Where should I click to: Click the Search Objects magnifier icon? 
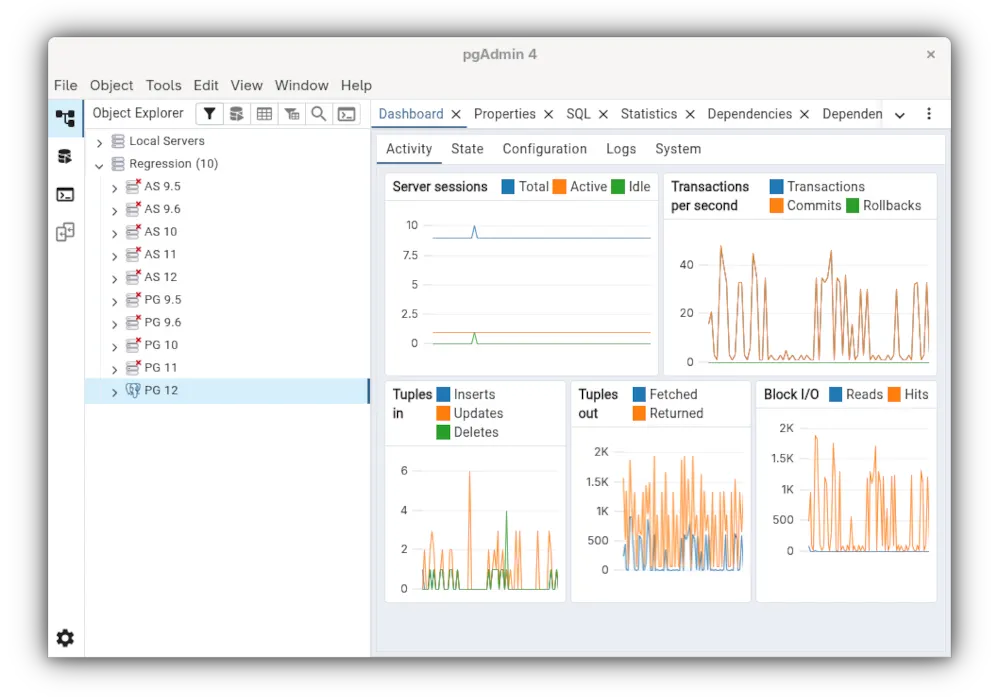(319, 114)
